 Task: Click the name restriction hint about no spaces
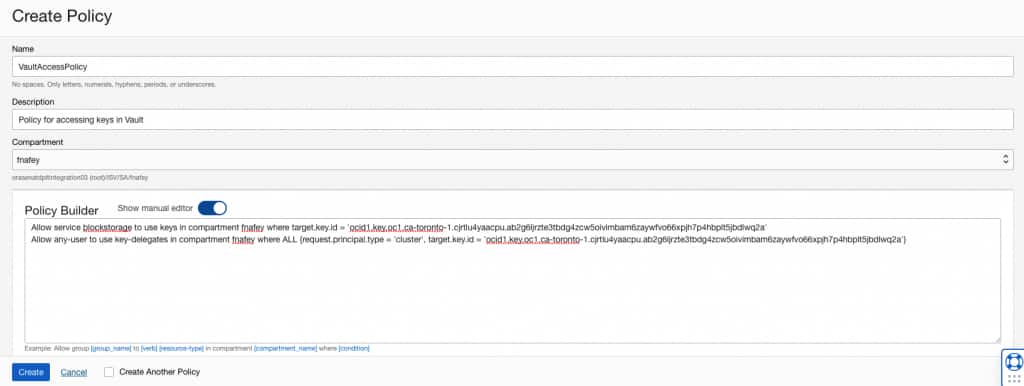point(114,84)
